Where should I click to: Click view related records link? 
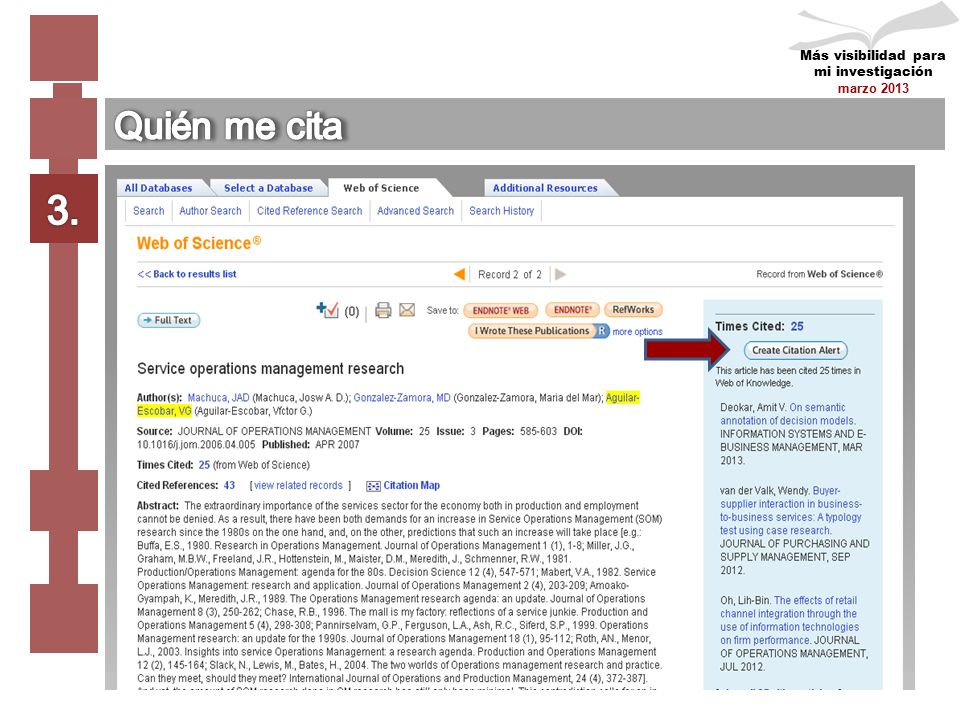298,486
